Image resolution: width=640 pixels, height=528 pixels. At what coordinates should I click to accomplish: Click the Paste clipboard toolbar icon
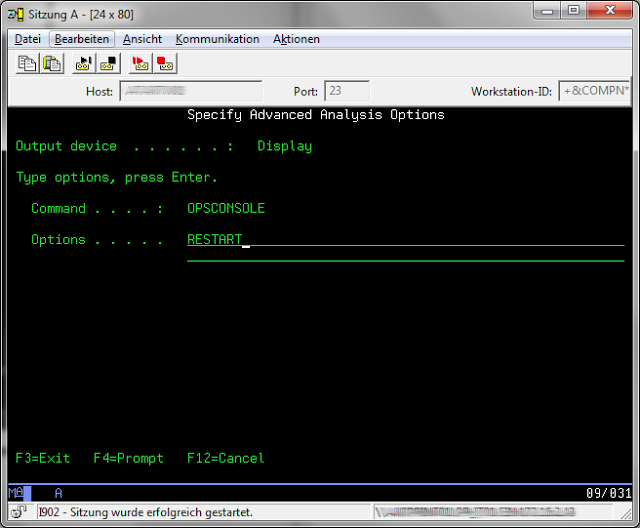[52, 63]
